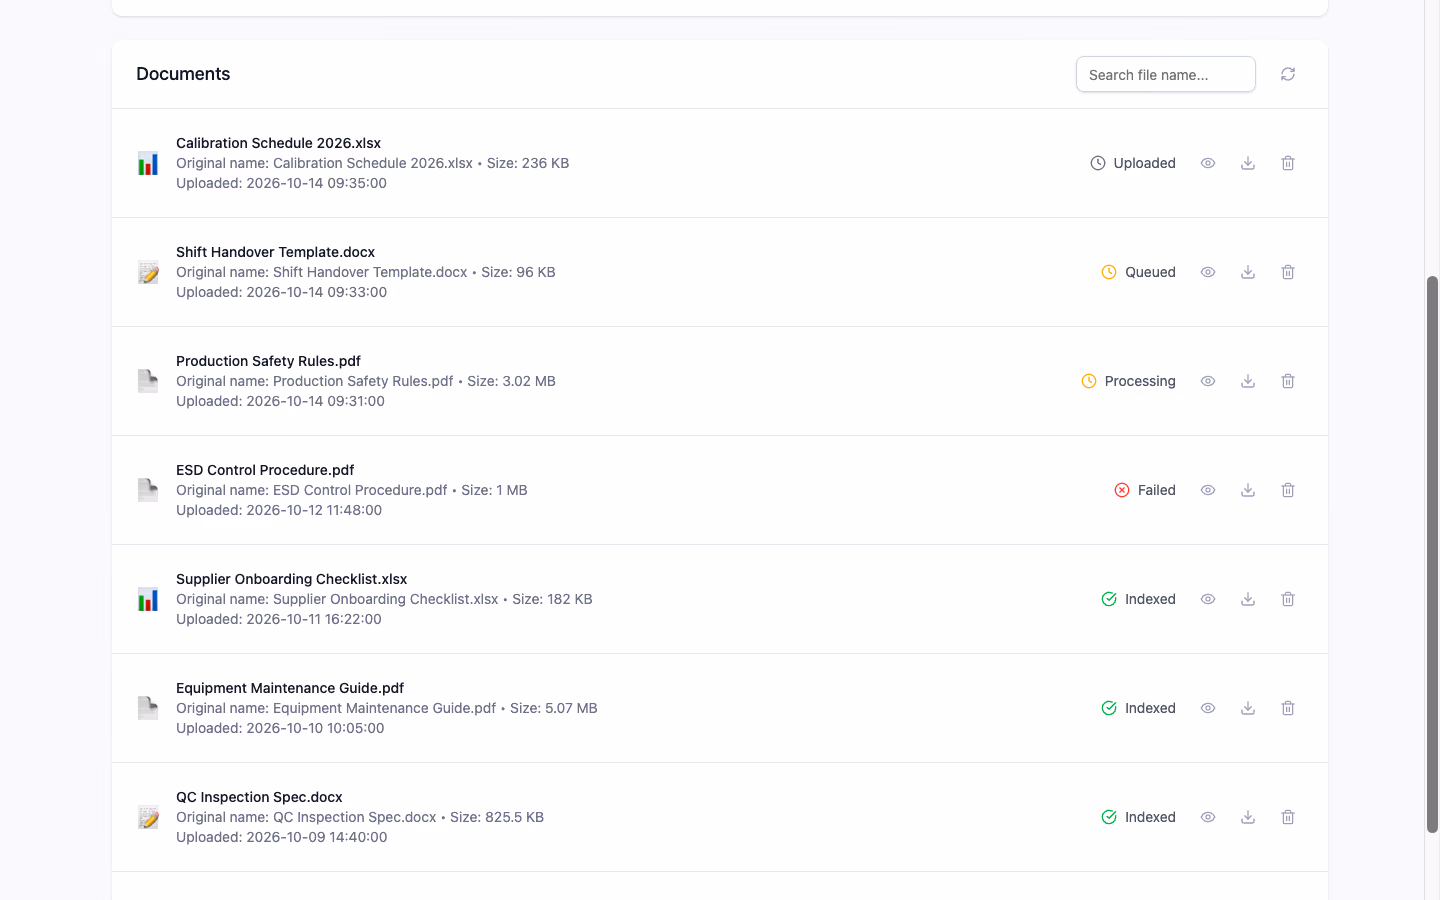Click the Documents heading
Image resolution: width=1440 pixels, height=900 pixels.
(183, 74)
